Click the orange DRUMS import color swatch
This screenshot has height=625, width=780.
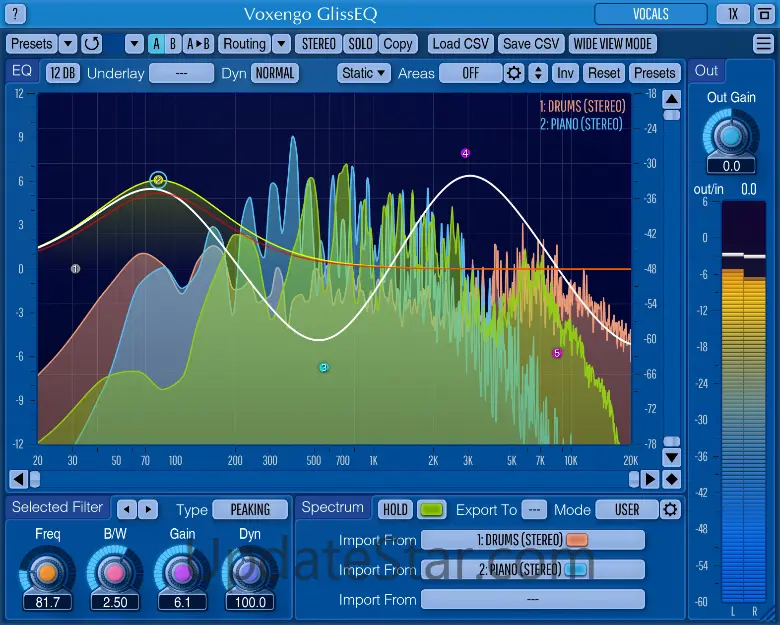click(577, 539)
